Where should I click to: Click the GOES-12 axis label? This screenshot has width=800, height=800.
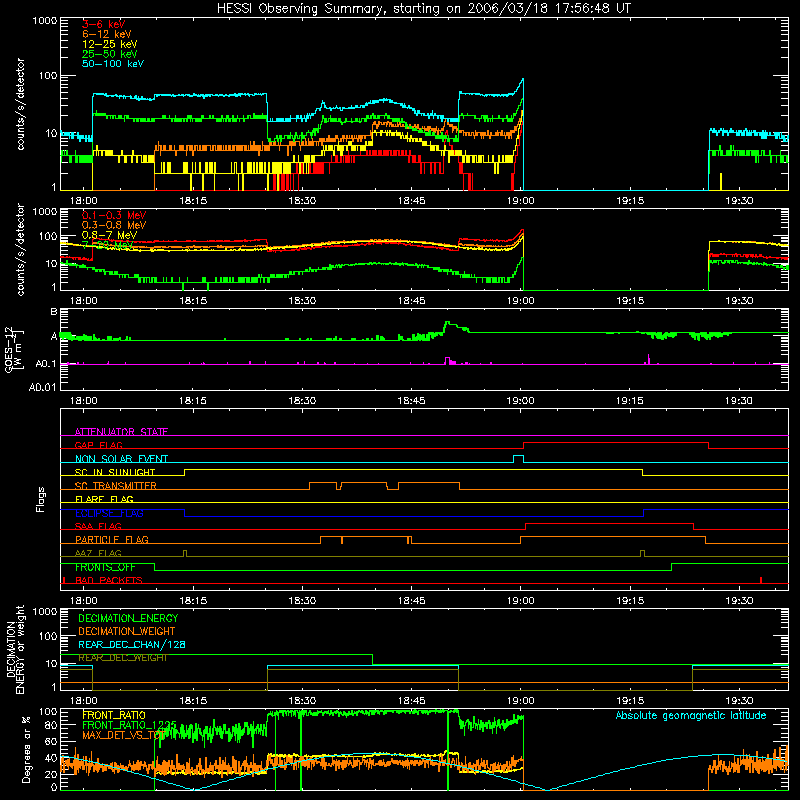coord(13,349)
